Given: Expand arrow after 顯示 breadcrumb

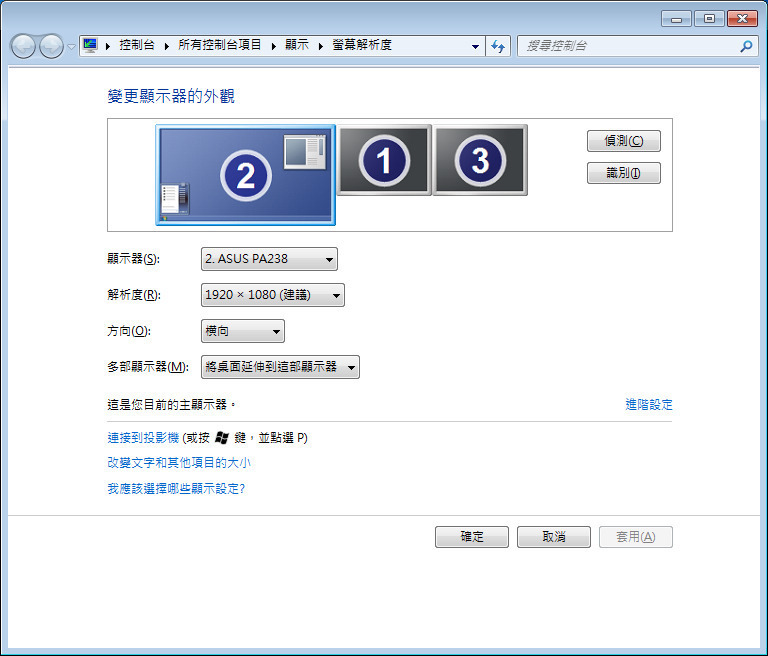Looking at the screenshot, I should click(x=321, y=46).
